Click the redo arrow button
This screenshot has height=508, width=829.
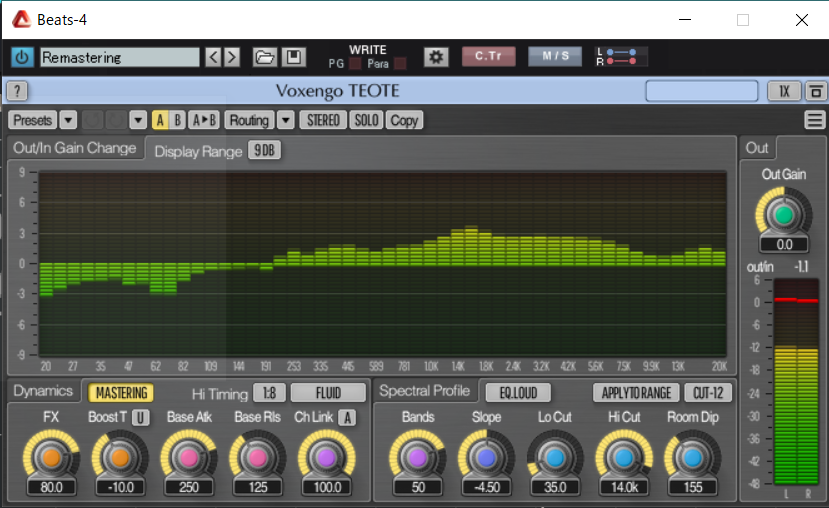115,121
